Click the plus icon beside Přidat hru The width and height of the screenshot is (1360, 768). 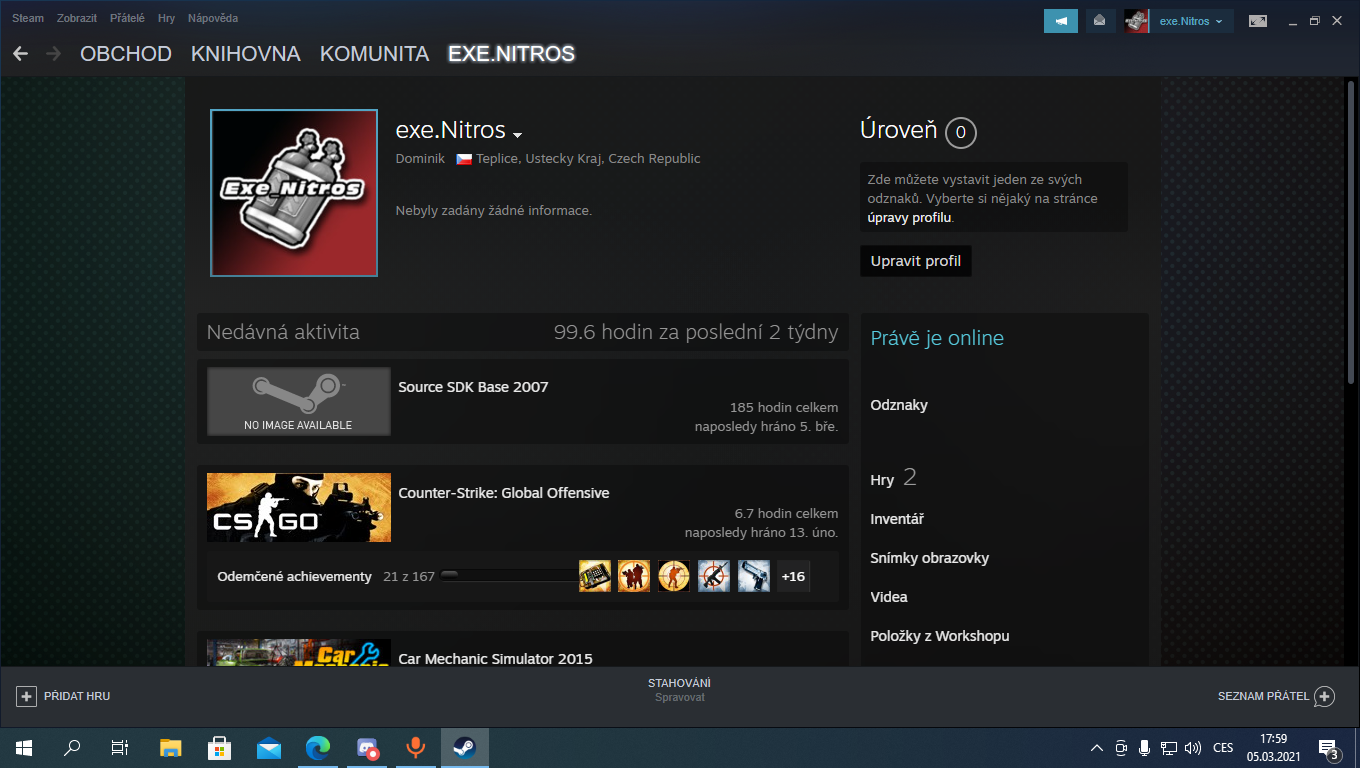pyautogui.click(x=27, y=696)
